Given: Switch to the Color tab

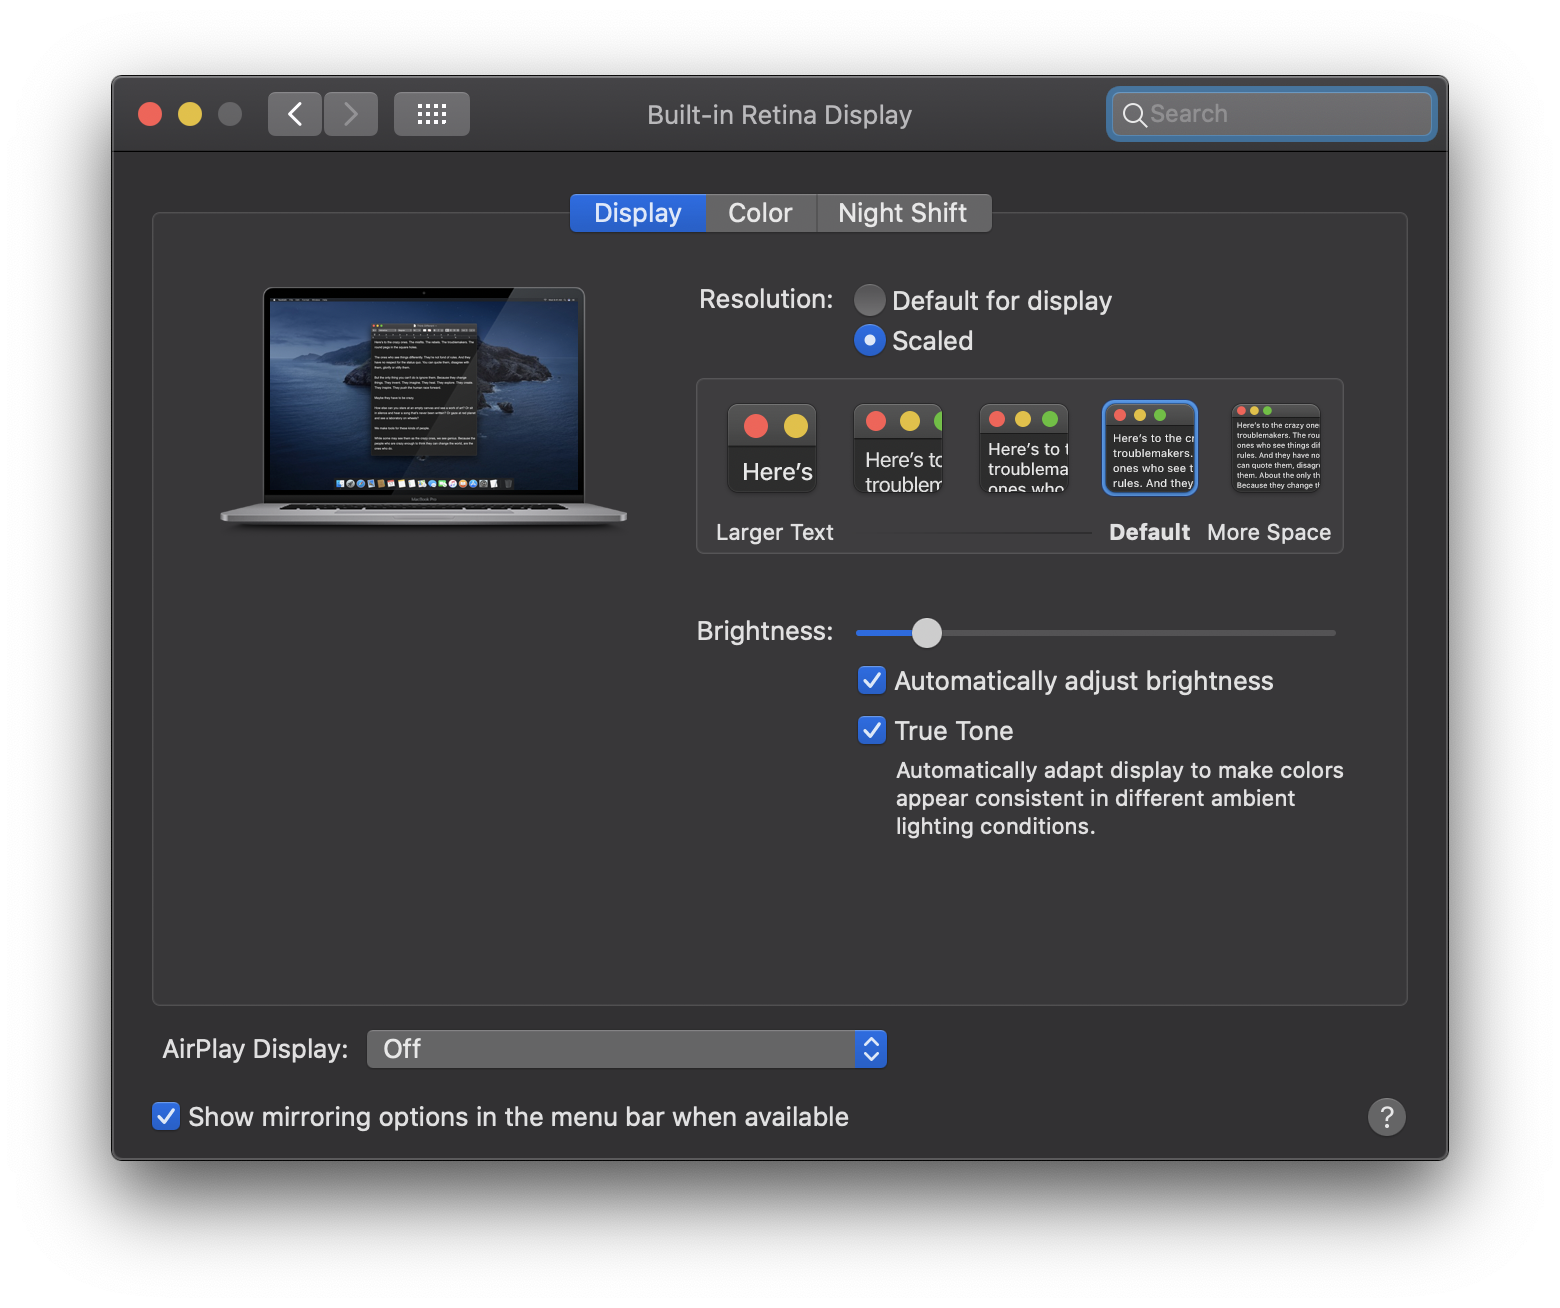Looking at the screenshot, I should tap(761, 213).
